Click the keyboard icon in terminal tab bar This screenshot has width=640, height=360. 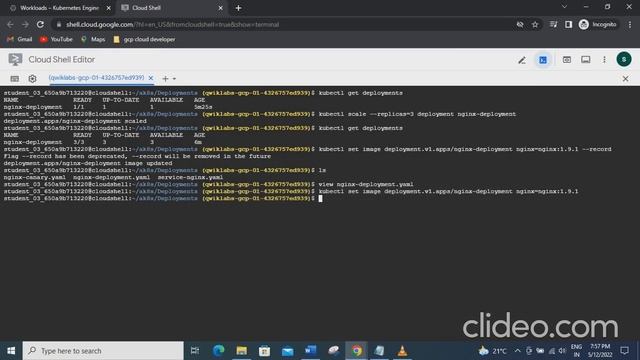pyautogui.click(x=15, y=78)
